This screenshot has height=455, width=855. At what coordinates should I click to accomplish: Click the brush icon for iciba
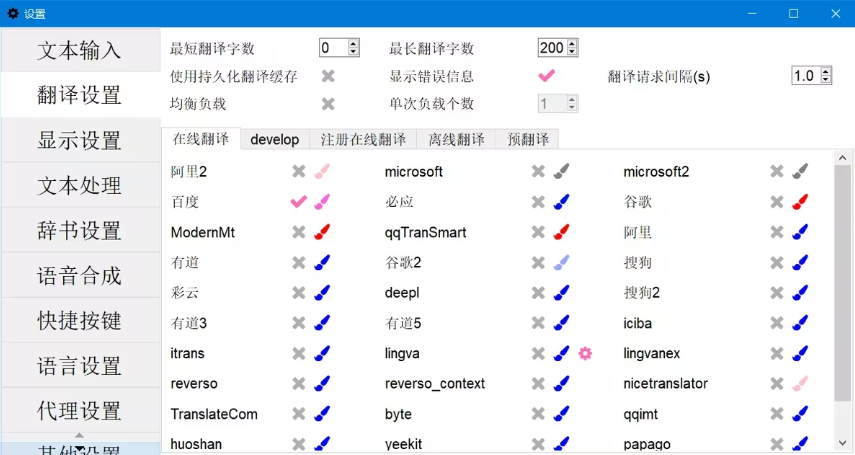(x=800, y=324)
